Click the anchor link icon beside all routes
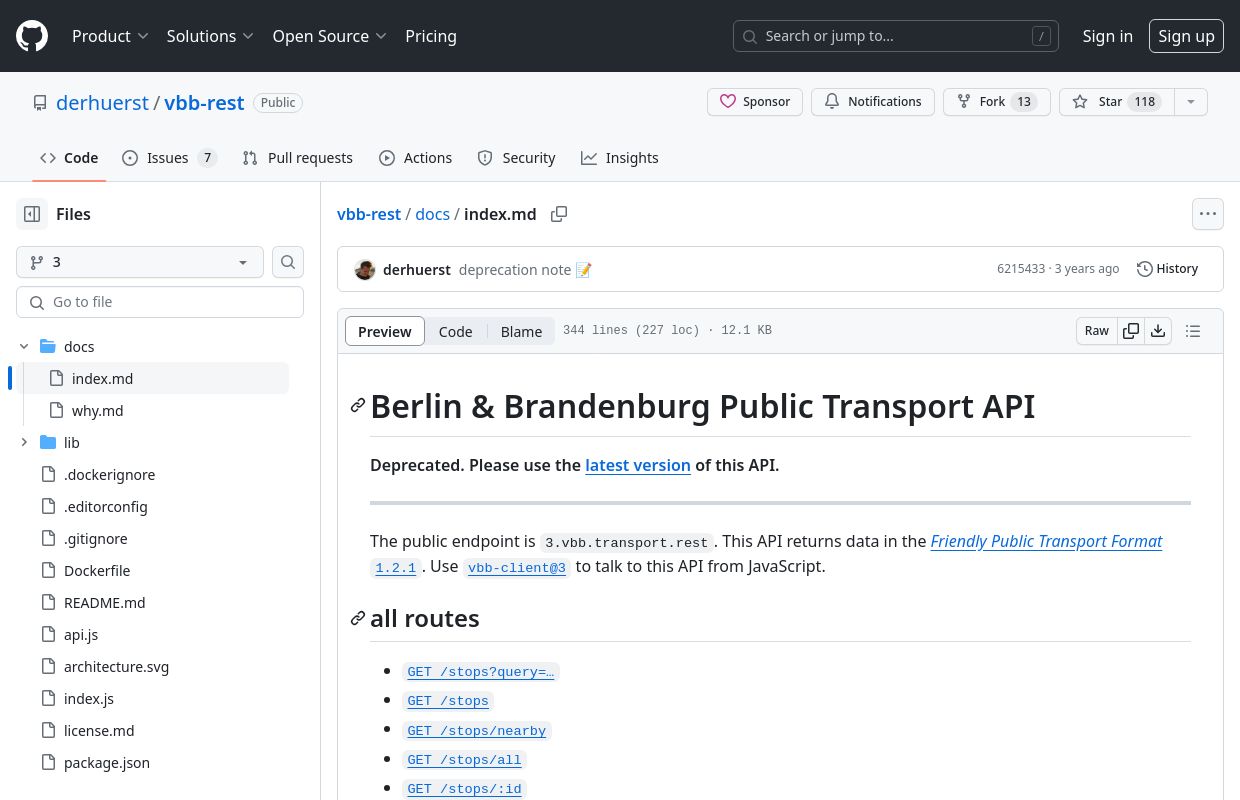Screen dimensions: 1240x800 (x=357, y=619)
